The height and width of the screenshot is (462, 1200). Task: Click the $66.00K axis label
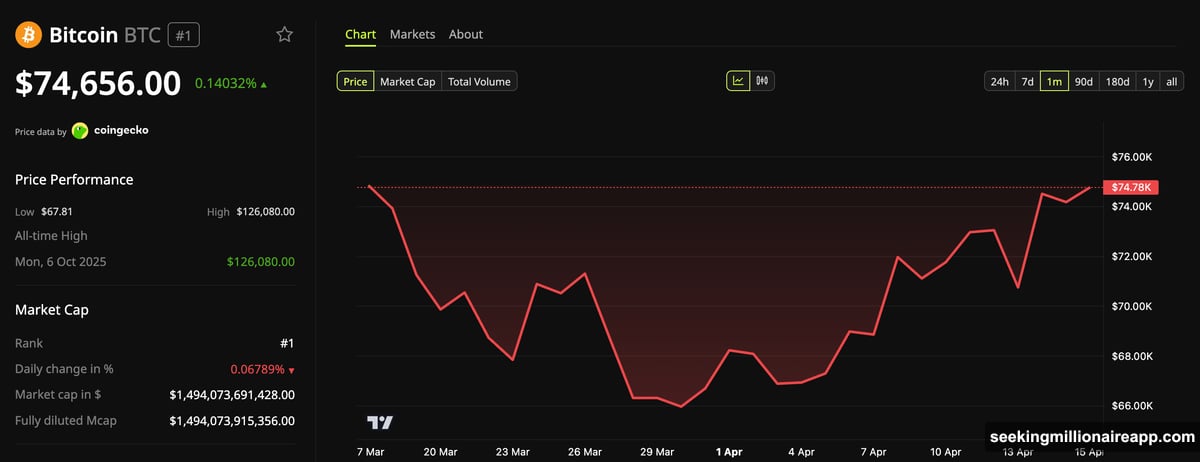pos(1132,406)
